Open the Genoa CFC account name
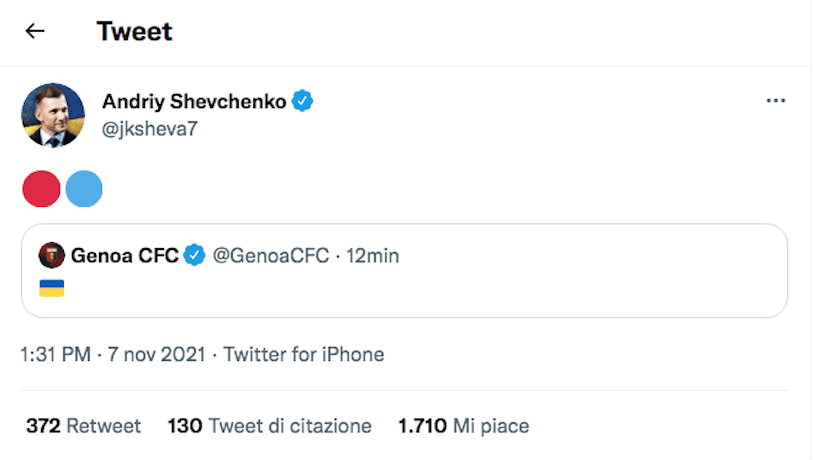The height and width of the screenshot is (460, 813). coord(124,255)
